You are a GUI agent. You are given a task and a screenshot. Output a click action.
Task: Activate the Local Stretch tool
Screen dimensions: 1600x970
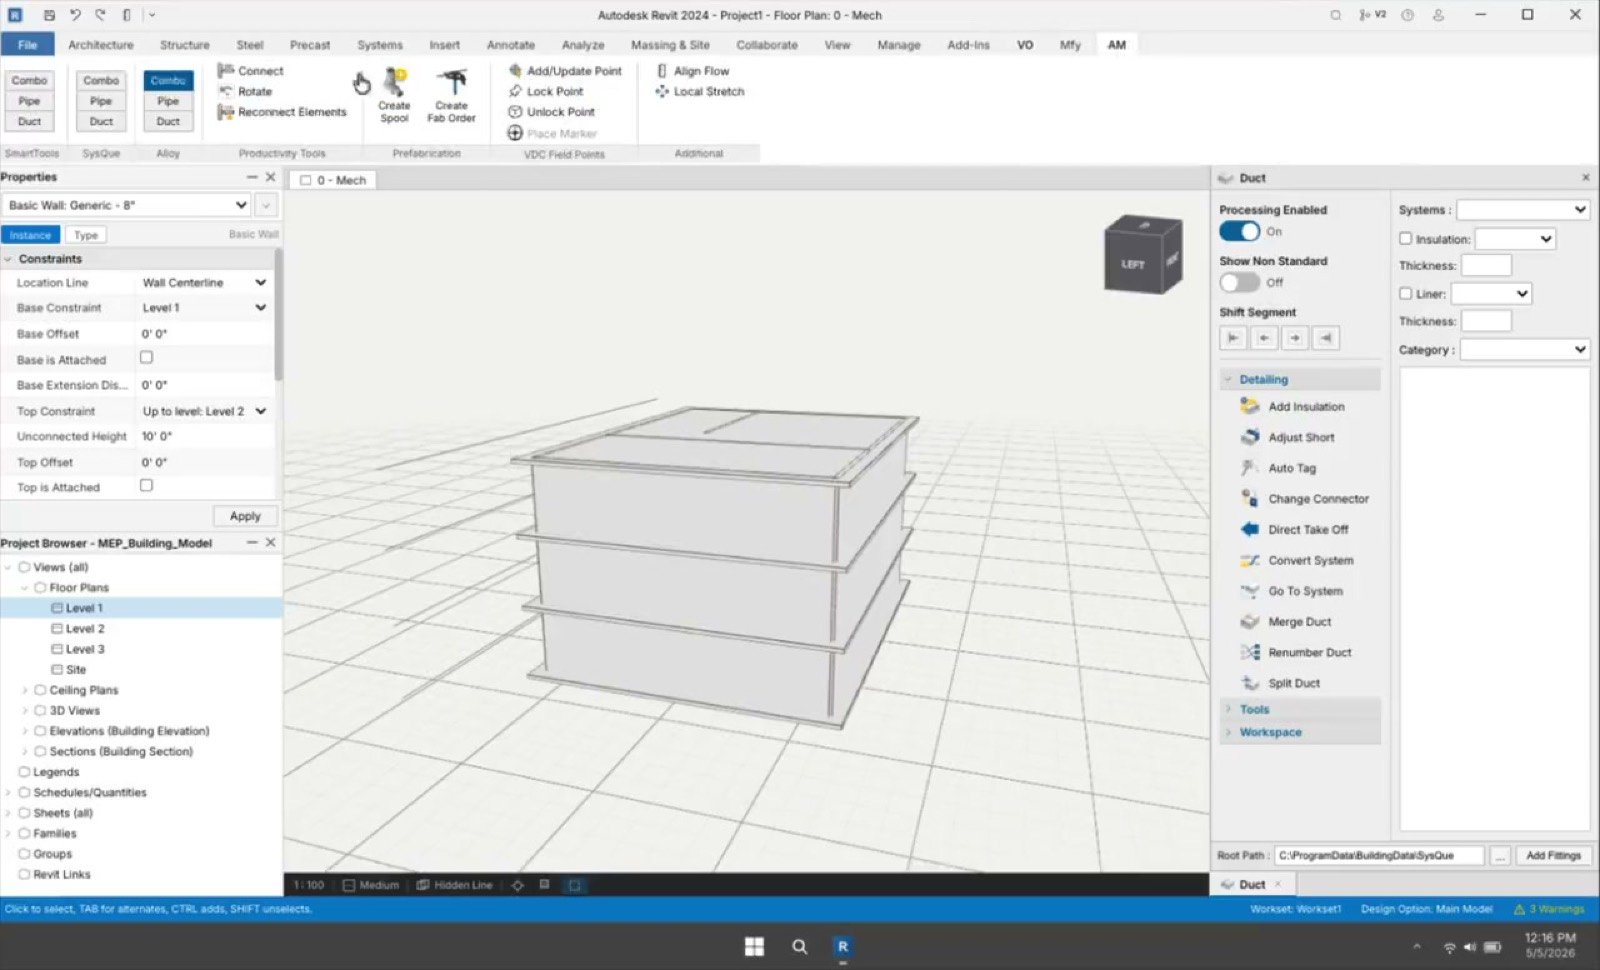click(700, 91)
